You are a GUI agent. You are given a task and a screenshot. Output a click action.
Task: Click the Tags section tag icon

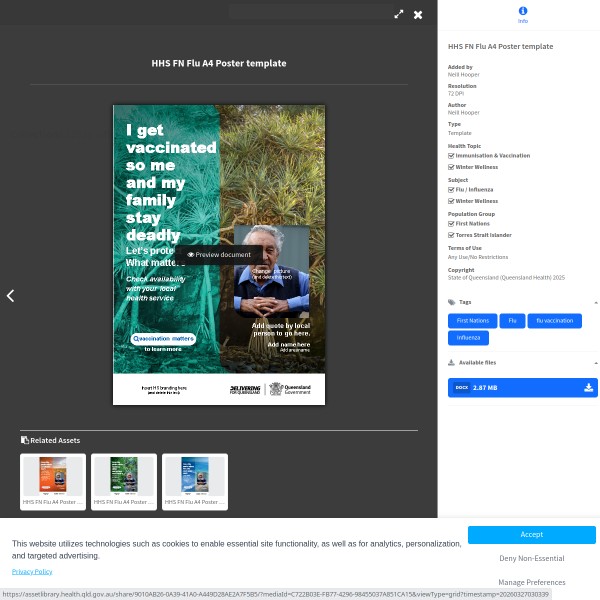451,302
